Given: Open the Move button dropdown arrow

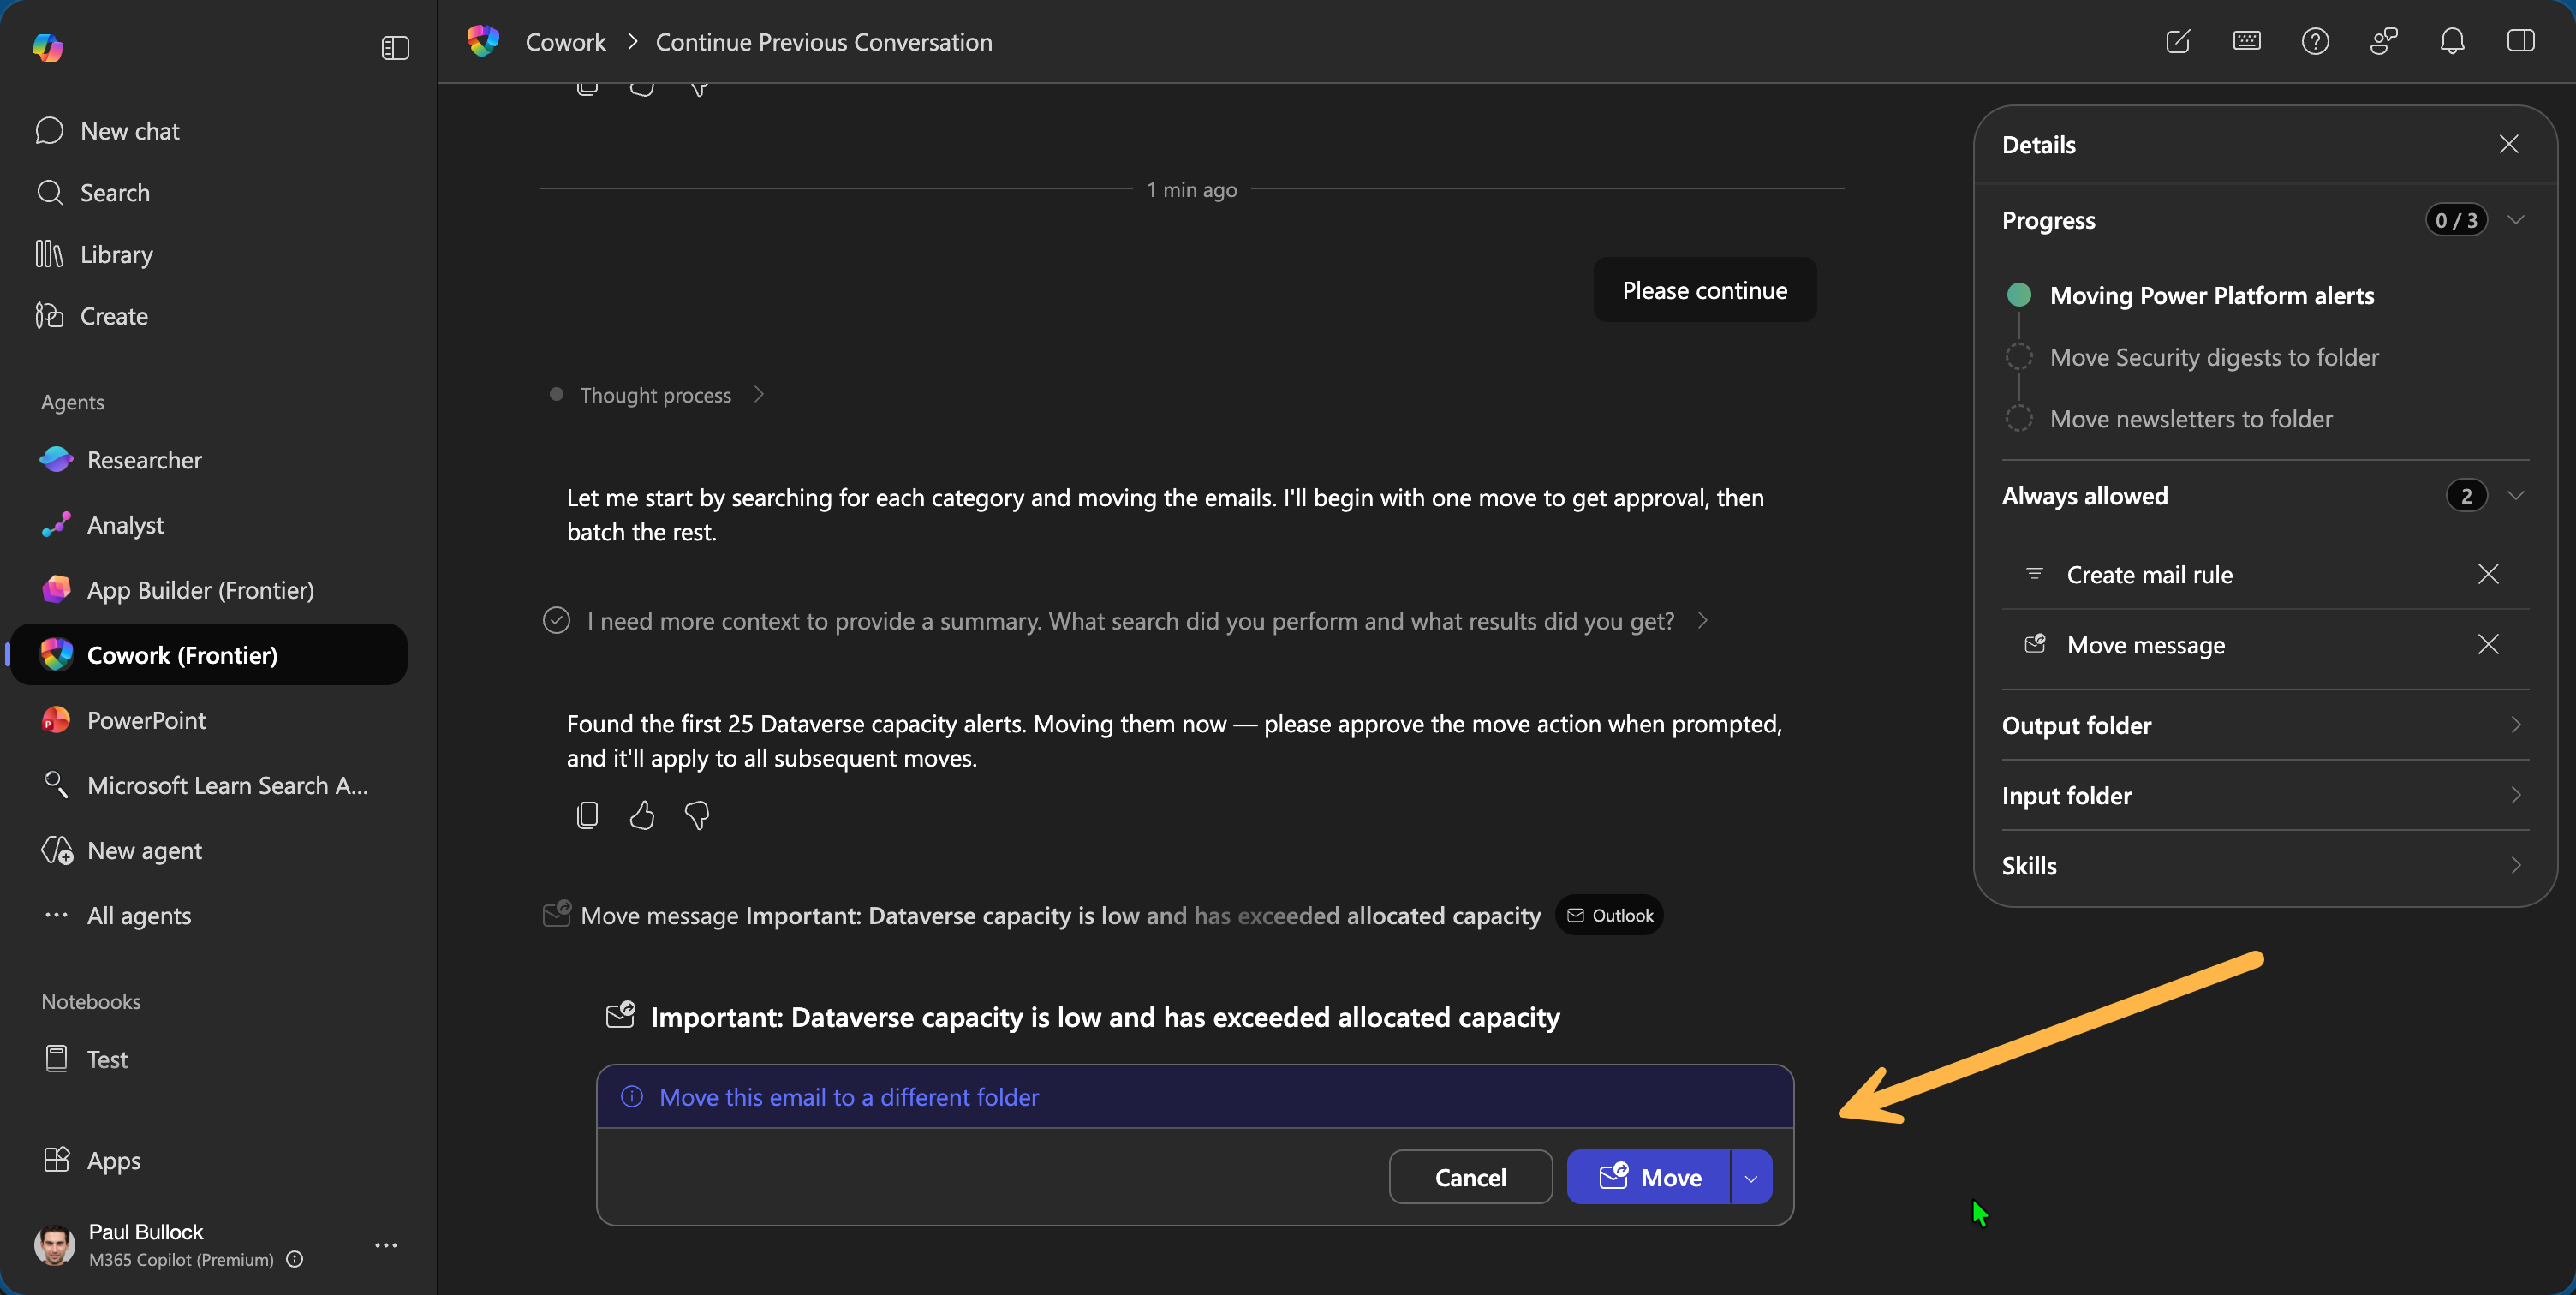Looking at the screenshot, I should point(1751,1177).
